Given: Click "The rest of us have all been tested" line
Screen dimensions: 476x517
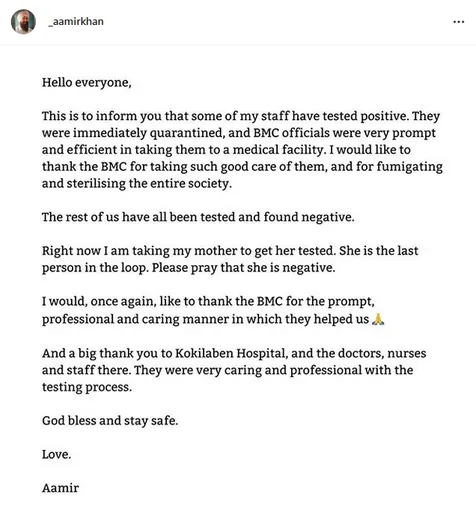Looking at the screenshot, I should pos(198,217).
